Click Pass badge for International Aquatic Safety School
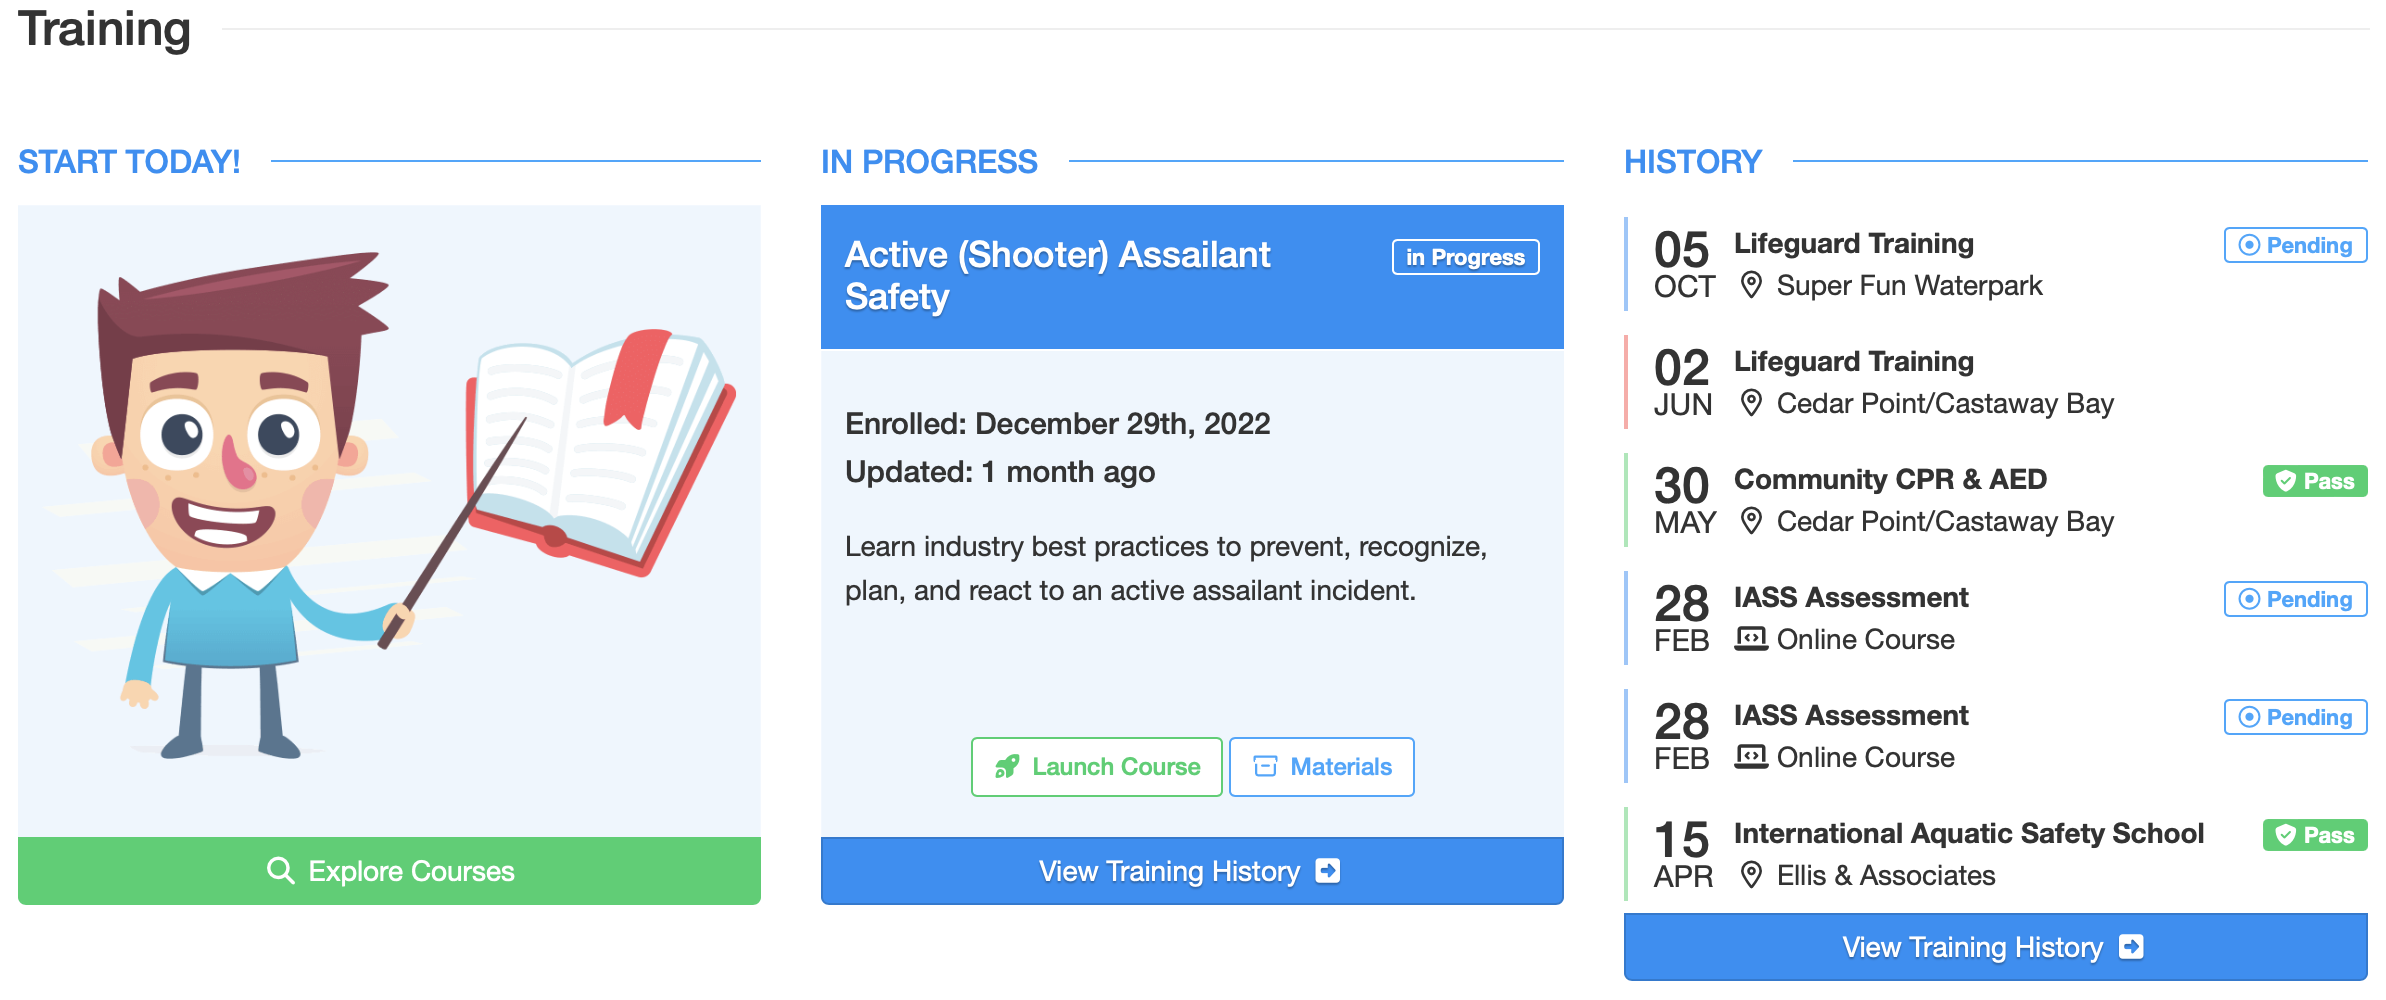The width and height of the screenshot is (2386, 1000). (x=2315, y=835)
